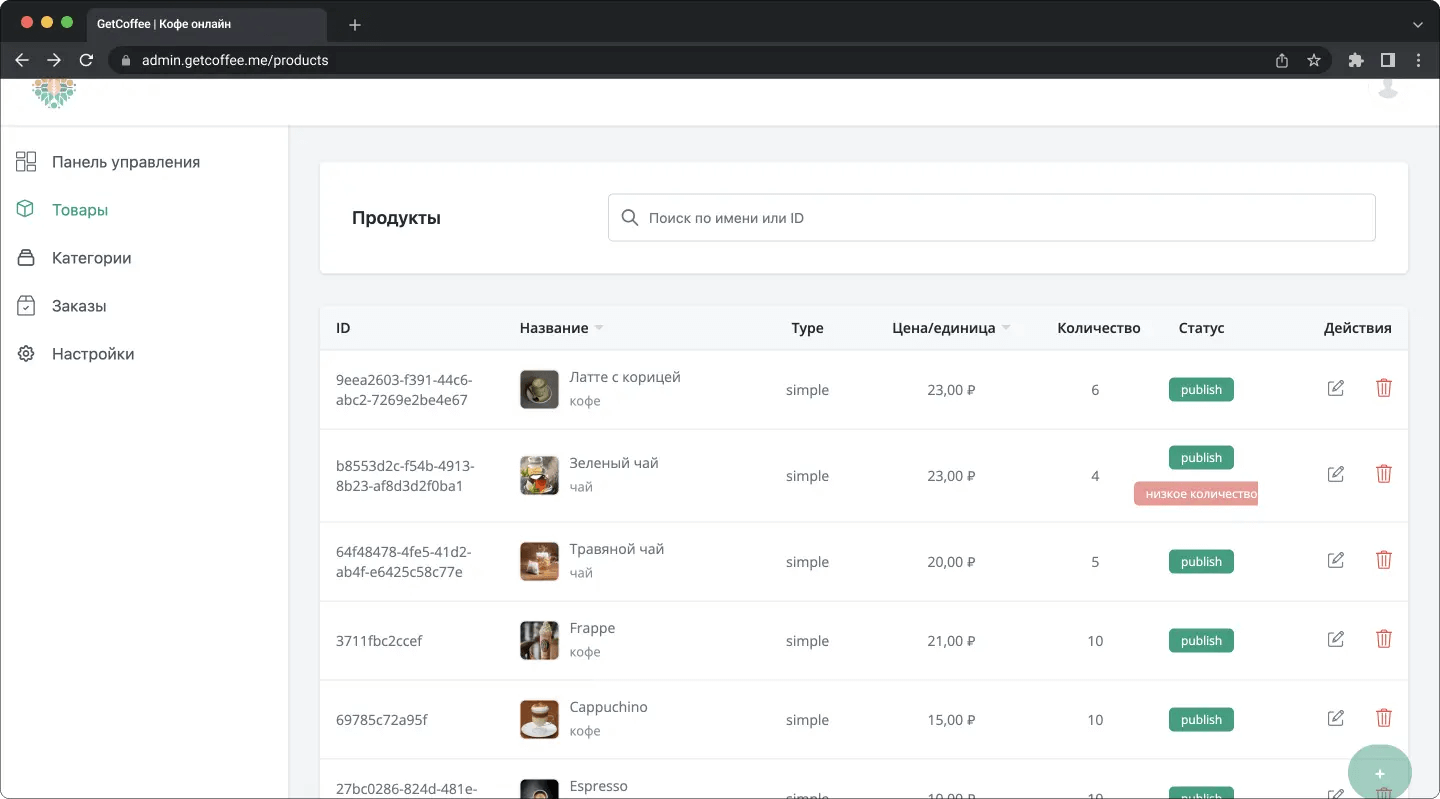1440x799 pixels.
Task: Sort by Название column arrow
Action: point(599,328)
